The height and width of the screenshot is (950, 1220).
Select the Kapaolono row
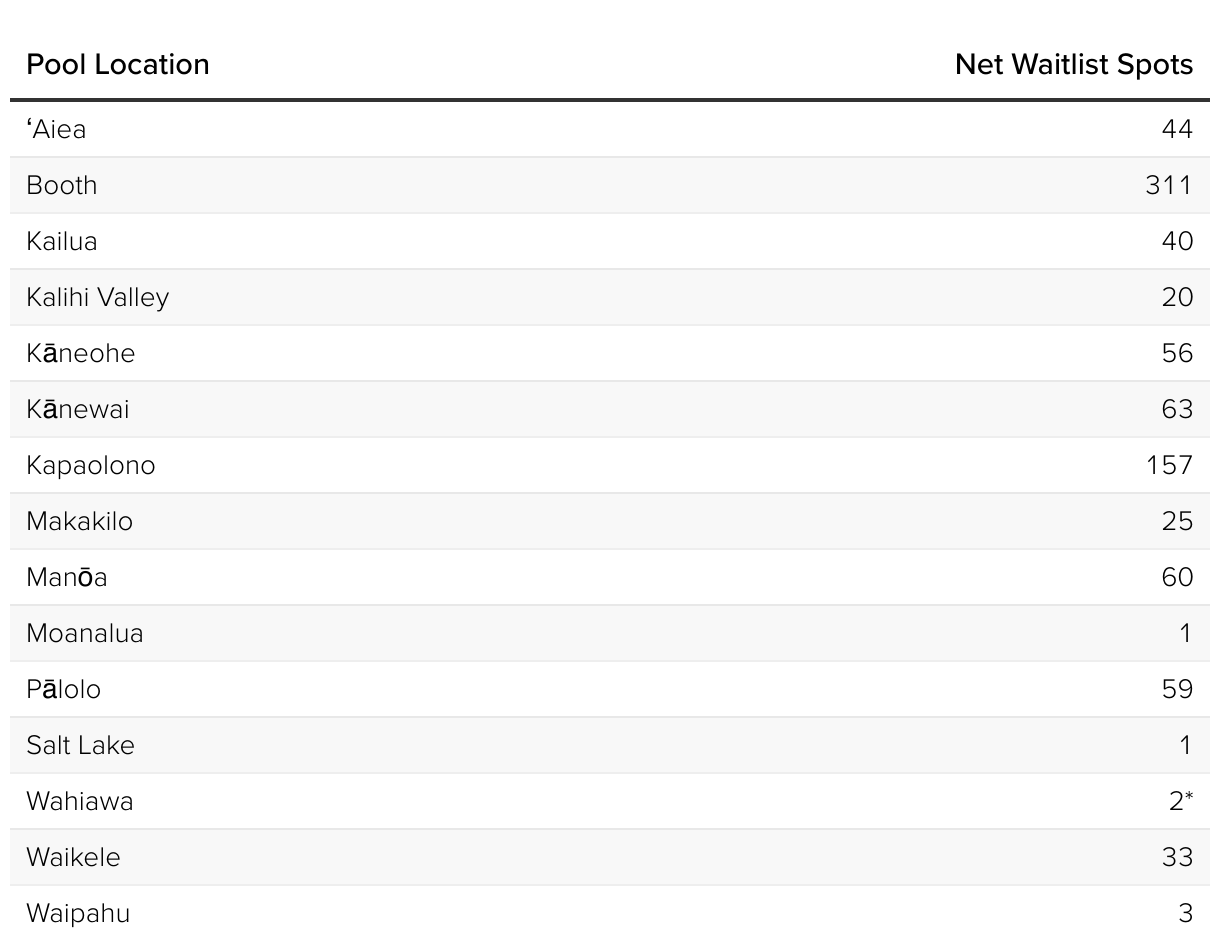610,465
